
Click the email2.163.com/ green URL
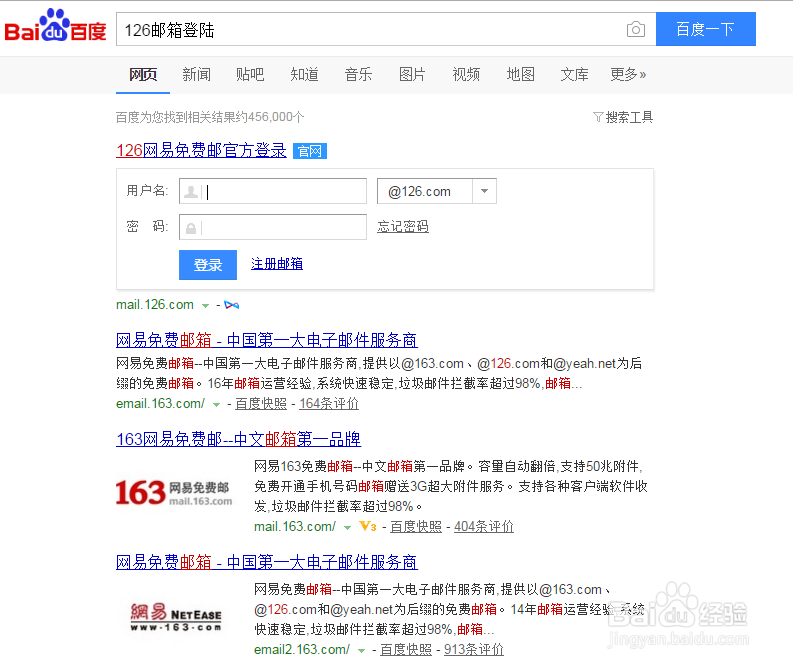[302, 649]
